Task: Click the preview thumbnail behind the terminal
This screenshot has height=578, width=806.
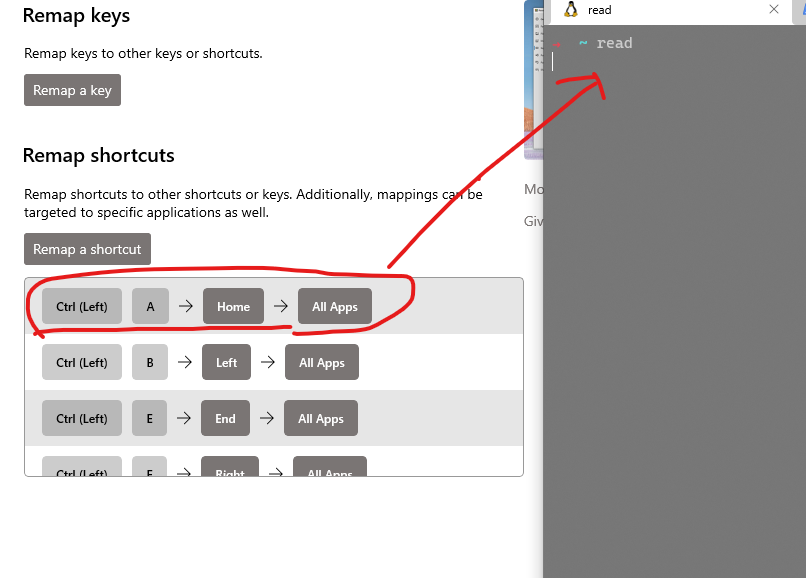Action: coord(533,82)
